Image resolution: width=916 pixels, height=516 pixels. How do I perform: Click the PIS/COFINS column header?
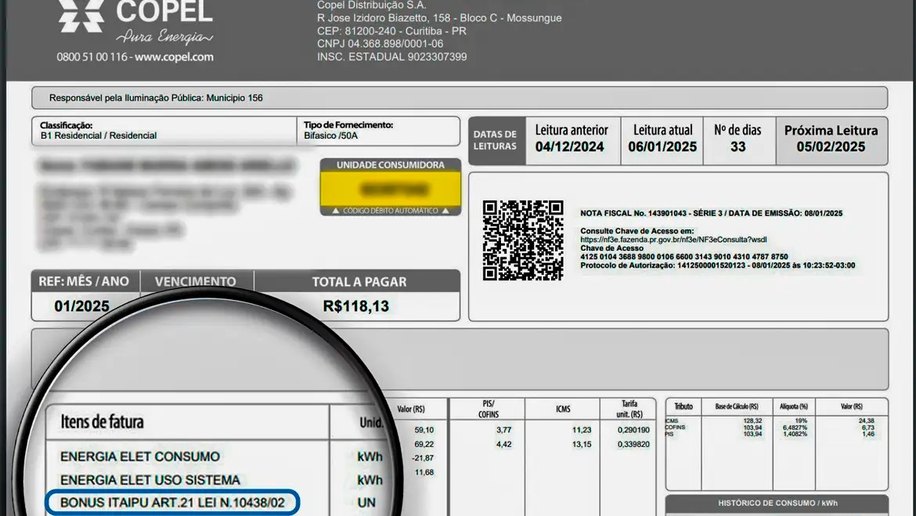click(x=488, y=409)
